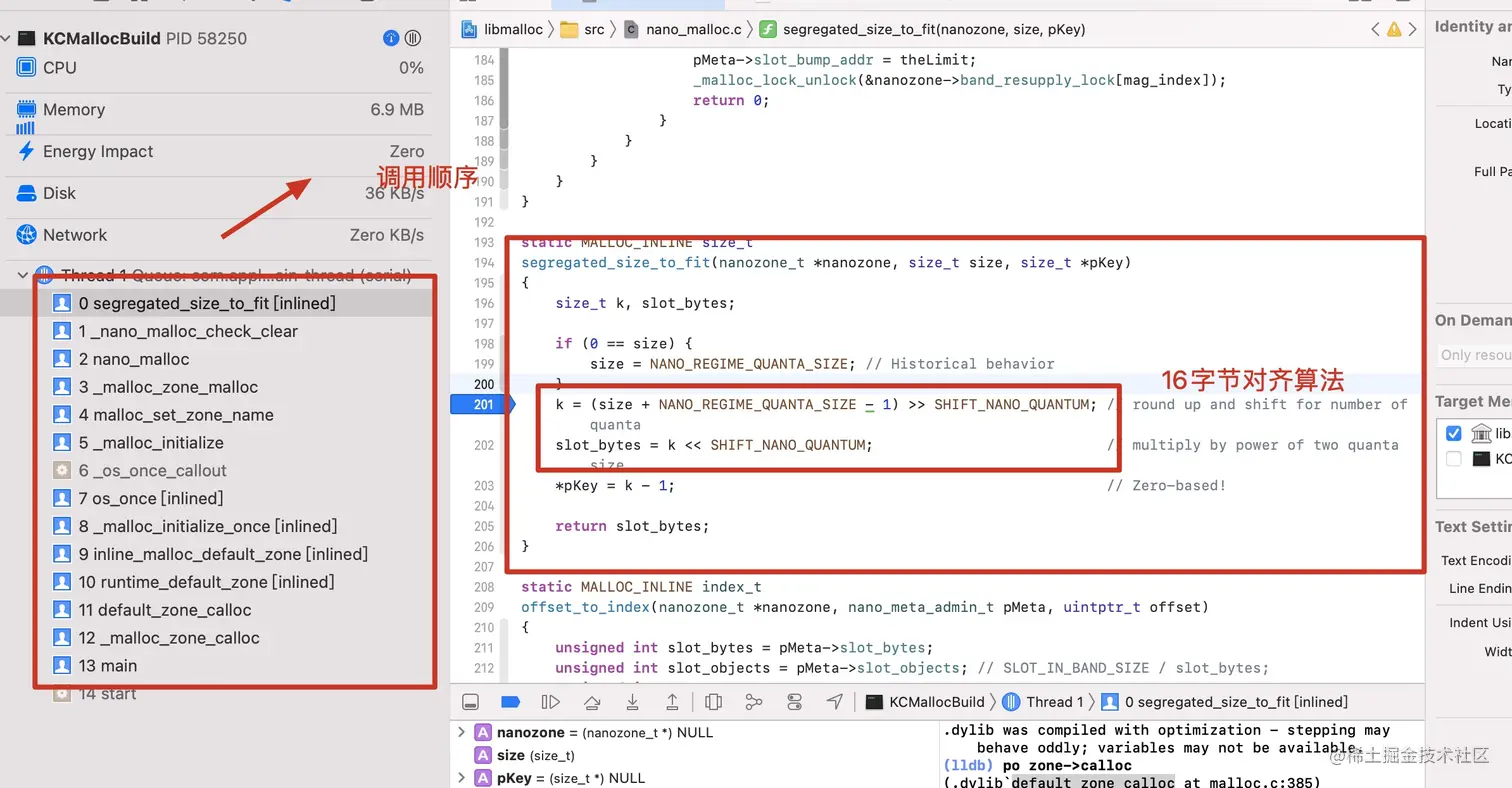
Task: Collapse Thread 1 in the debug navigator
Action: [22, 275]
